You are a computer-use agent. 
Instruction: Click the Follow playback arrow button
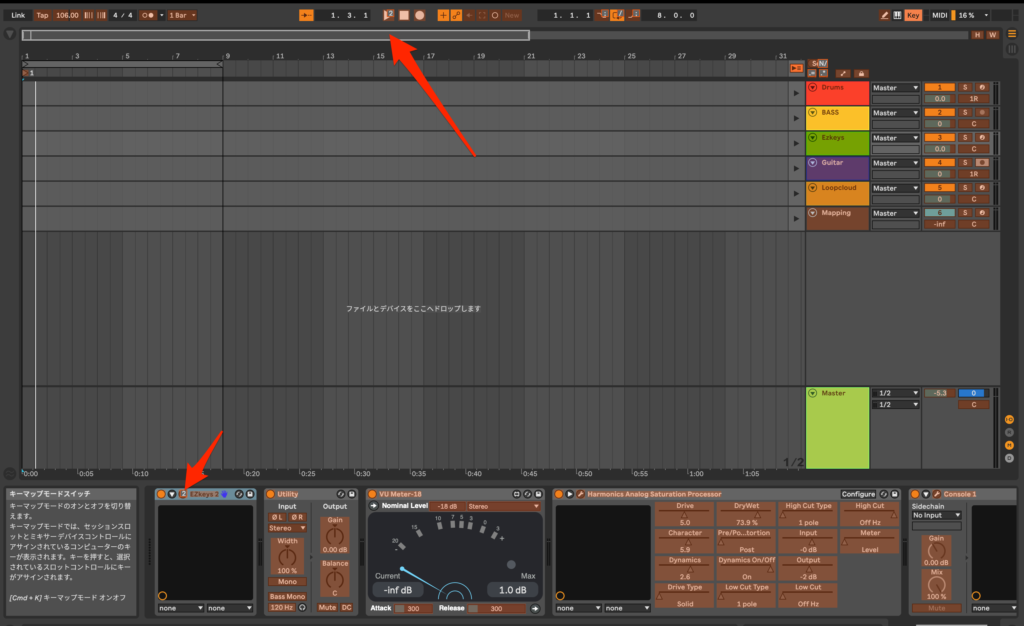point(306,15)
